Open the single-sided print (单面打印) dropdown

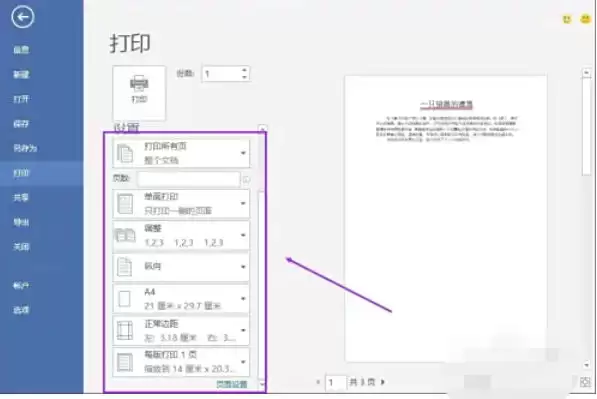click(181, 204)
